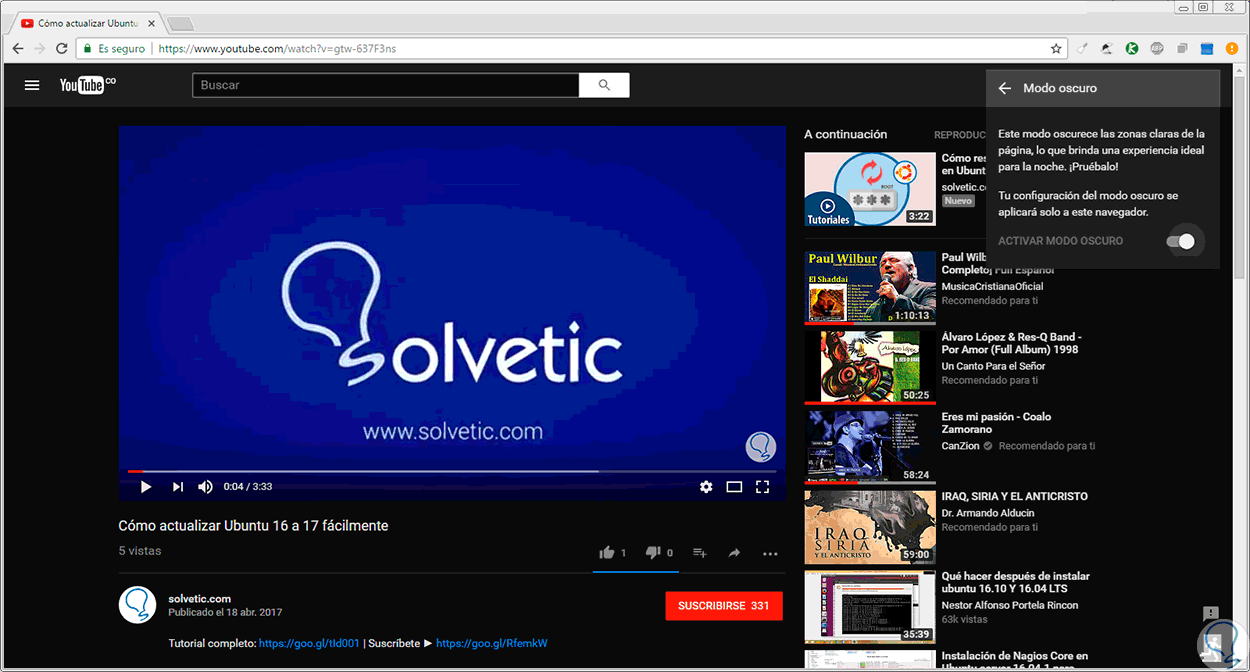1250x672 pixels.
Task: Dislike the video with thumbs down
Action: 653,552
